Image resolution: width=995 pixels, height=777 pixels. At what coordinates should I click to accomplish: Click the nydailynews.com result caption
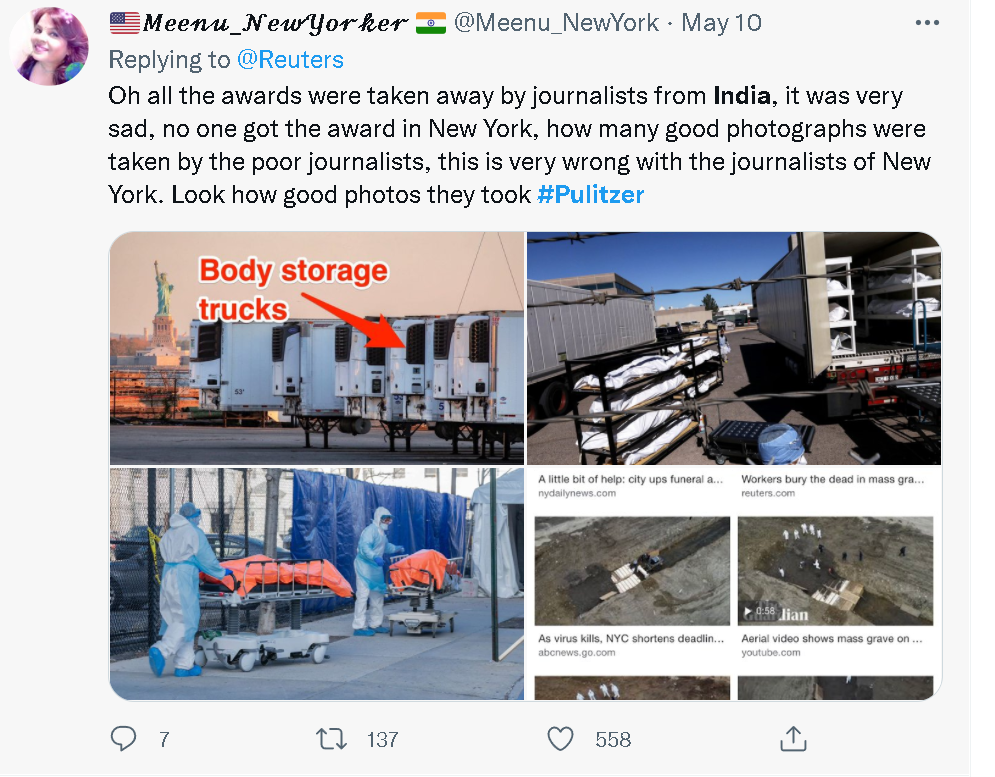(630, 480)
